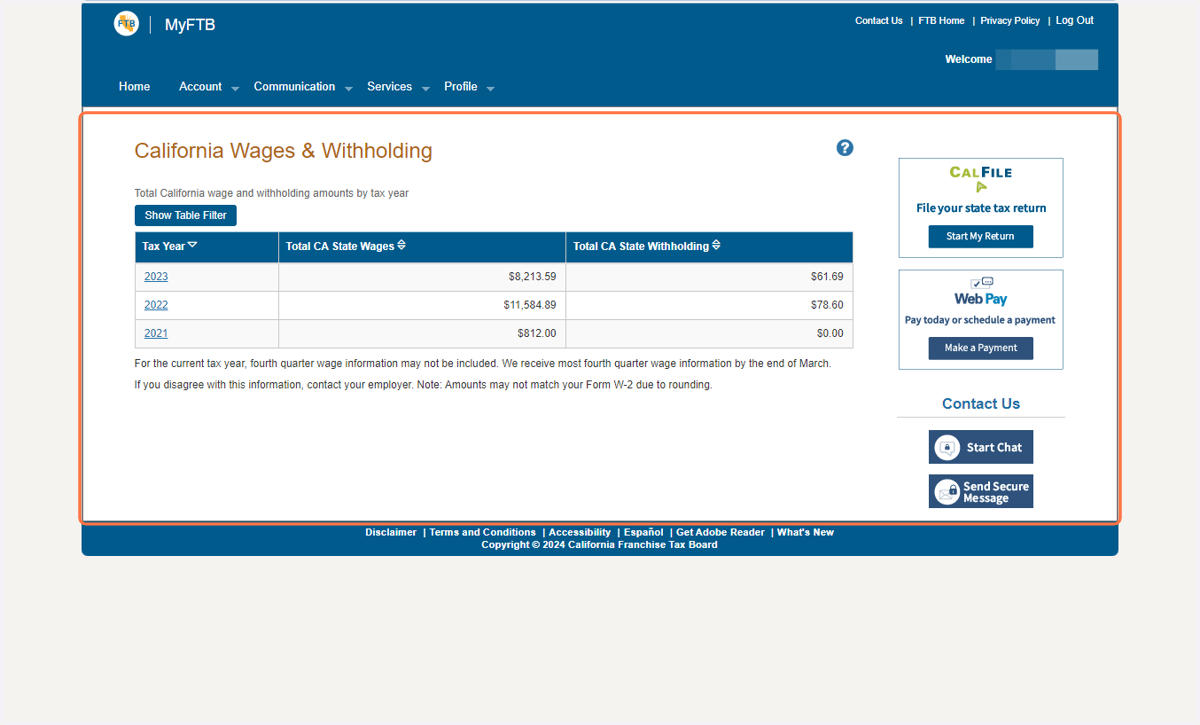This screenshot has width=1200, height=725.
Task: Open the Accessibility footer link
Action: click(580, 532)
